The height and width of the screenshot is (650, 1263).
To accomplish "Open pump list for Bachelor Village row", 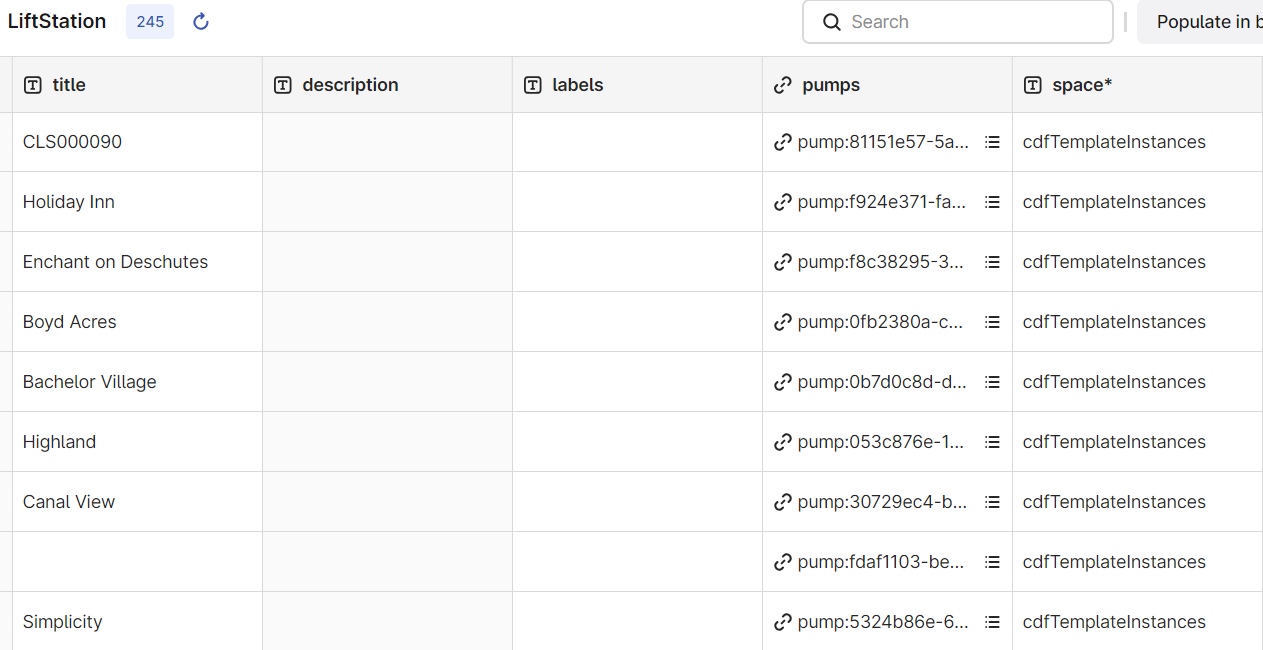I will (992, 382).
